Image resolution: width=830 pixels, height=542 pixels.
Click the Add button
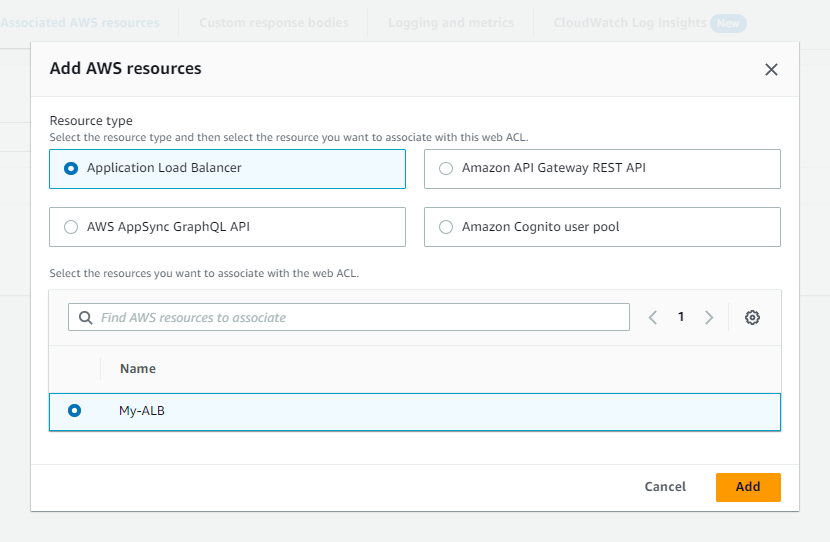coord(748,487)
